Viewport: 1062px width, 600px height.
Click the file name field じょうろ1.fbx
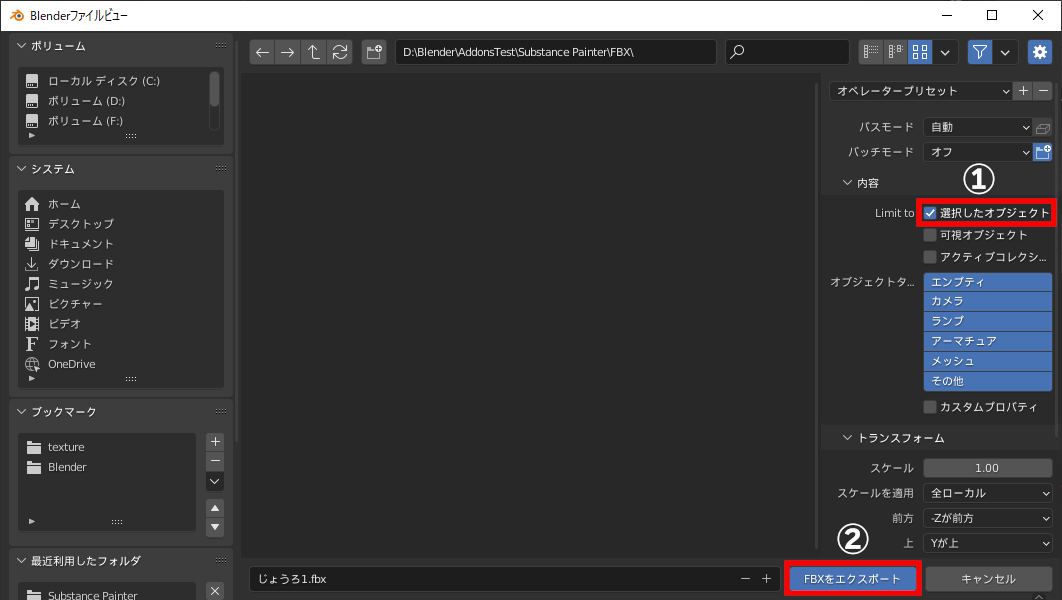click(x=494, y=579)
